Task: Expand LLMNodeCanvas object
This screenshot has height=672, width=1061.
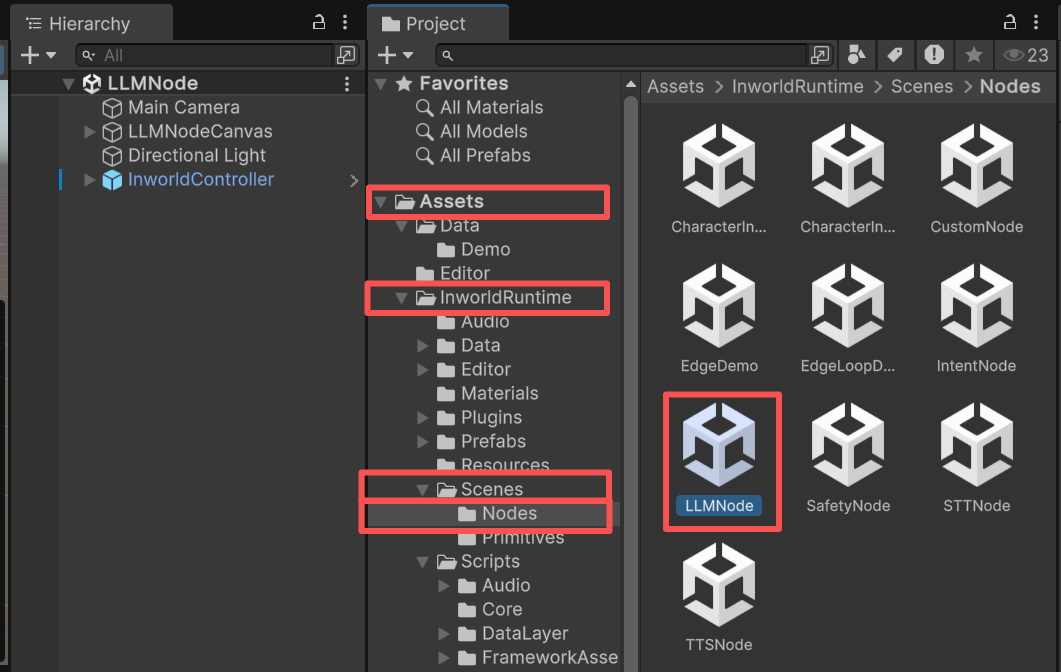Action: tap(89, 131)
